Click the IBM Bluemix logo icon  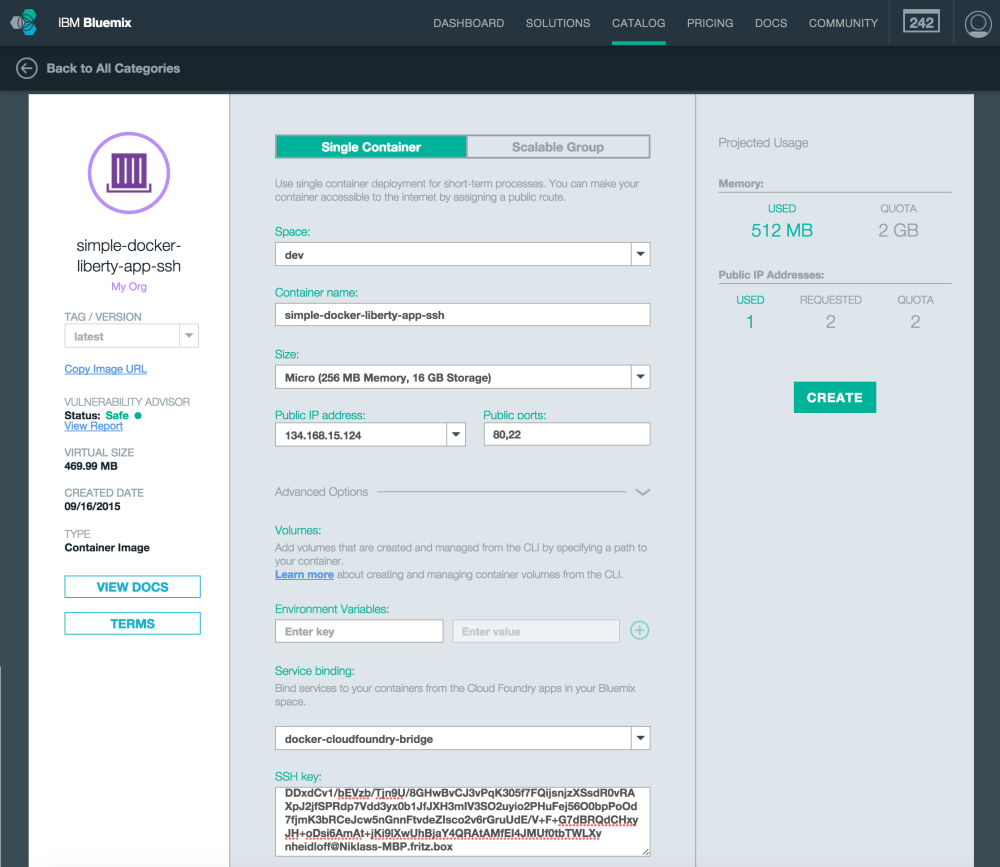(x=24, y=23)
